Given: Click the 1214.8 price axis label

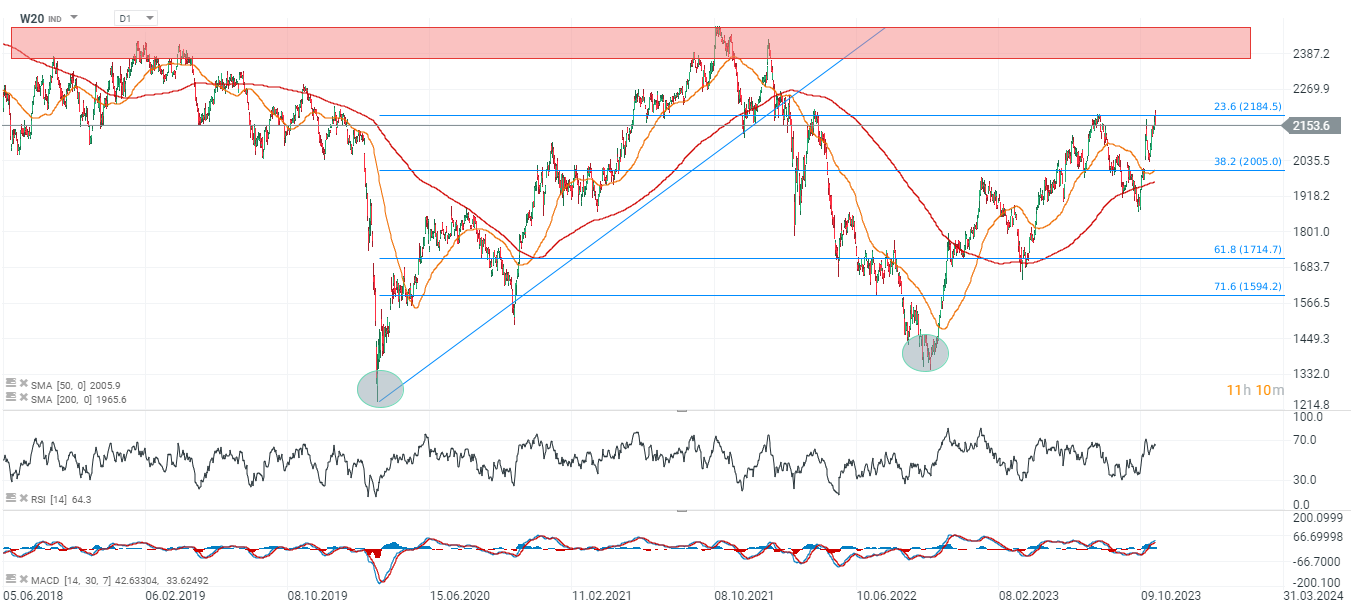Looking at the screenshot, I should (x=1310, y=405).
